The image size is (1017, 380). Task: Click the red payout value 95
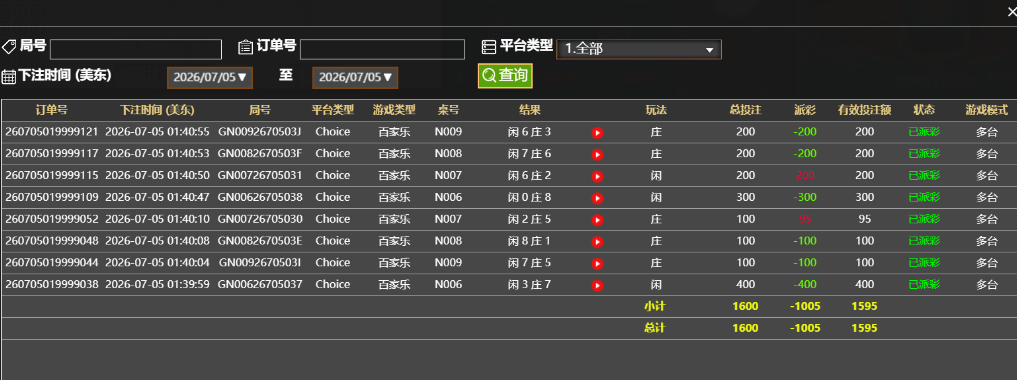[805, 219]
